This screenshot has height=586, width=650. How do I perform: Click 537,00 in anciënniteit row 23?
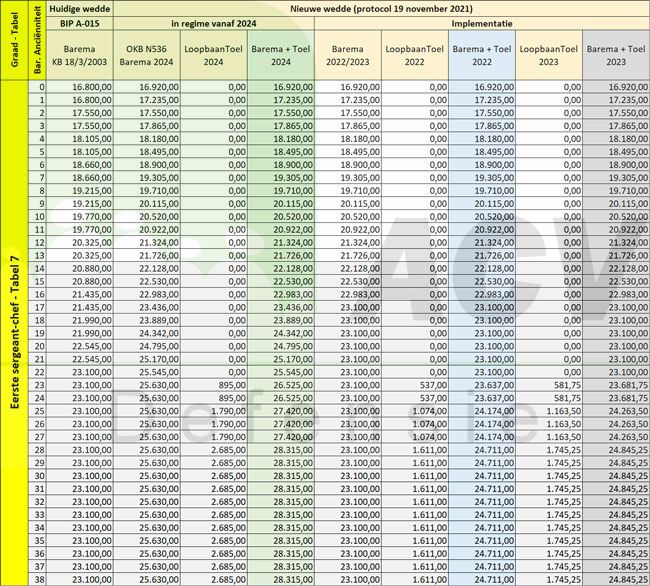[x=415, y=385]
